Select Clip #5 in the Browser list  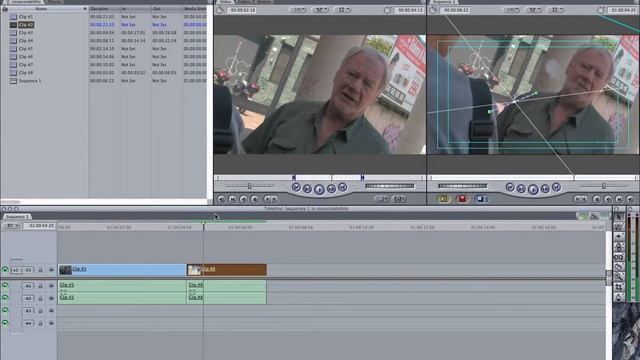tap(26, 49)
